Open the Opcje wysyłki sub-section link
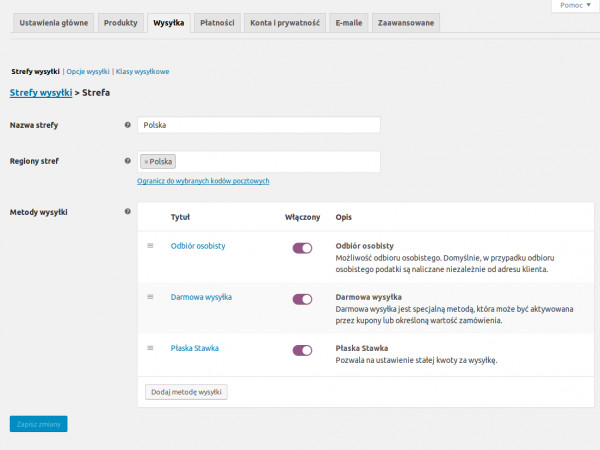This screenshot has width=600, height=450. tap(88, 72)
